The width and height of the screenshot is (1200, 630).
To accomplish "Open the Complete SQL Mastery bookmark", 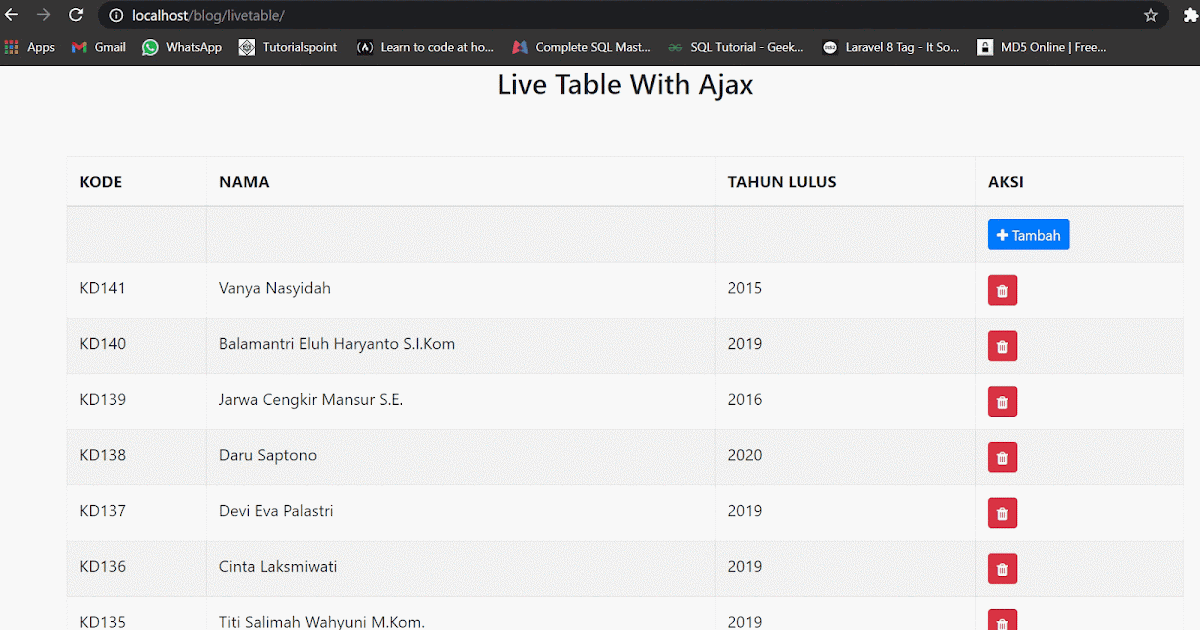I will pos(581,46).
